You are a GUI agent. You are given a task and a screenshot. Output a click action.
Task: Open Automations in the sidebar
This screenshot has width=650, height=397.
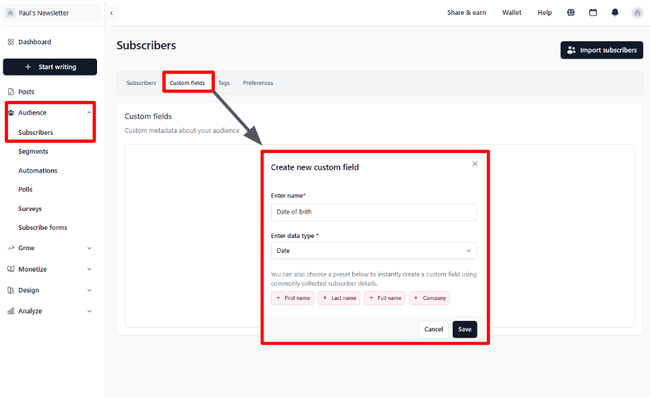(38, 170)
